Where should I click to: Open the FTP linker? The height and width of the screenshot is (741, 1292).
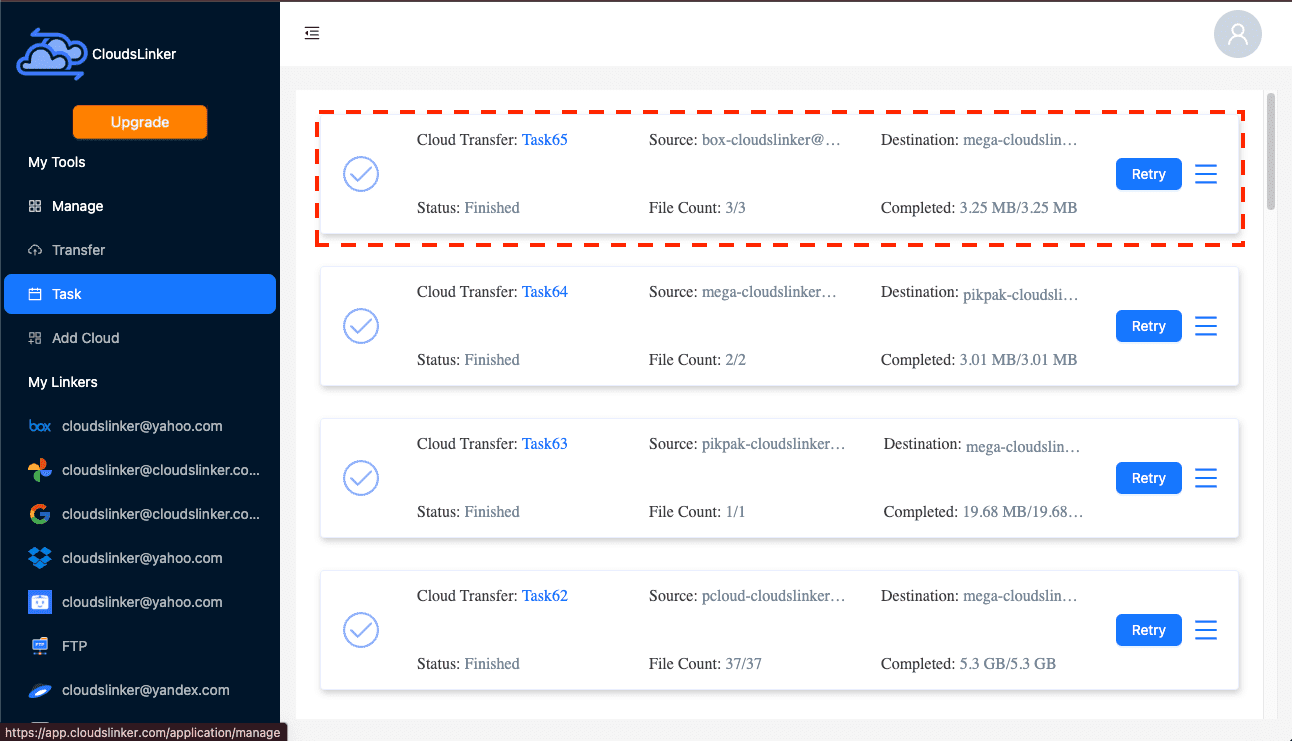tap(139, 646)
